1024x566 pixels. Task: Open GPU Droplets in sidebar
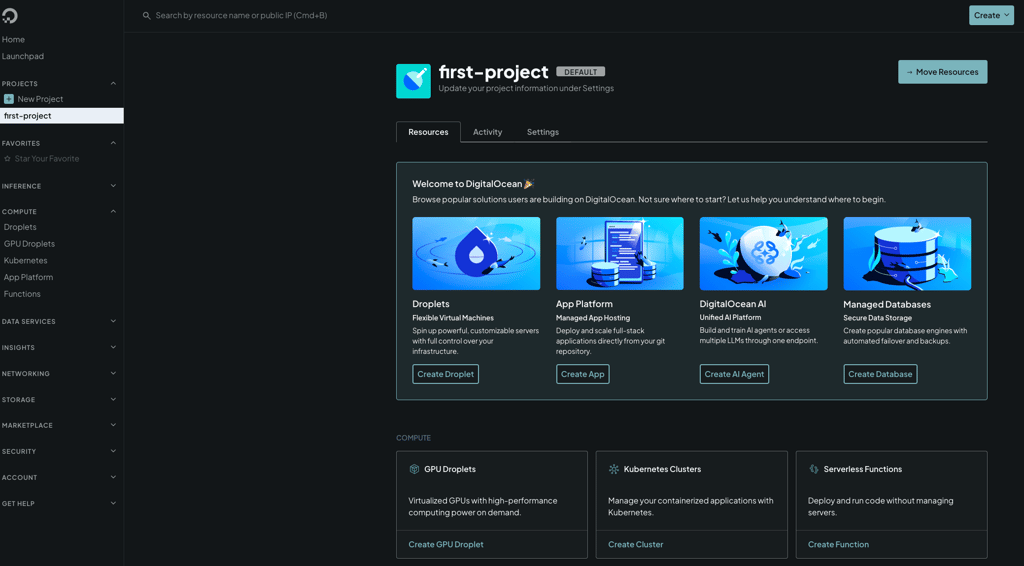[x=29, y=244]
